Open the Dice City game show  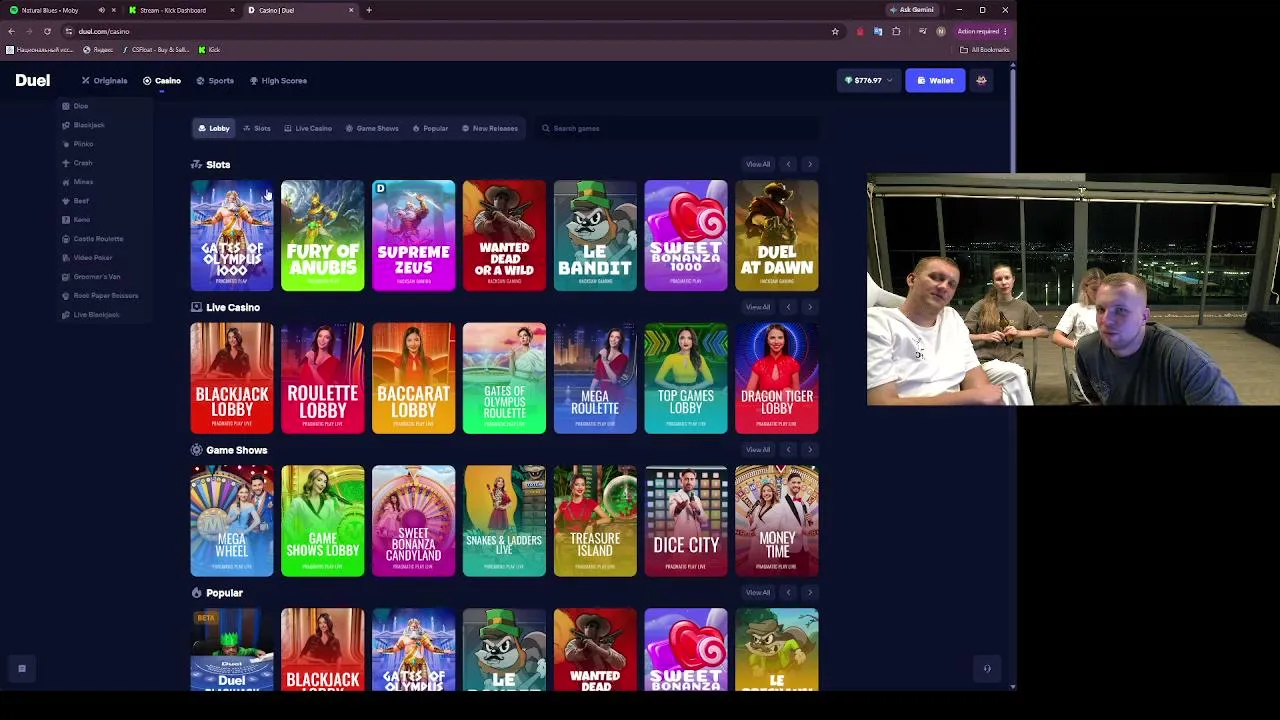coord(686,522)
